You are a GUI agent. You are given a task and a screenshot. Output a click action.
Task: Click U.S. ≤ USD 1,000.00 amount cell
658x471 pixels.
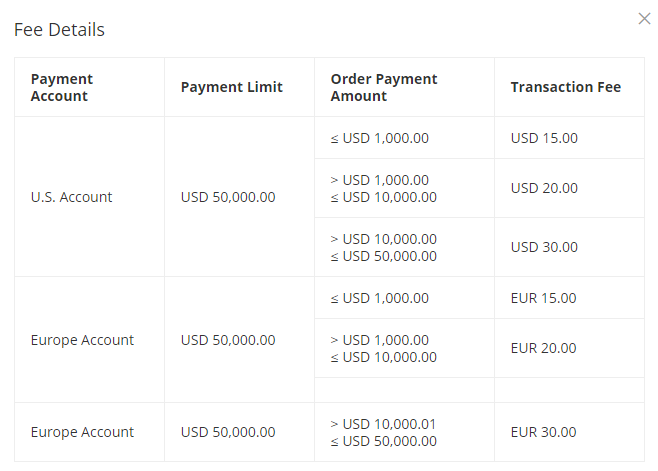click(404, 138)
